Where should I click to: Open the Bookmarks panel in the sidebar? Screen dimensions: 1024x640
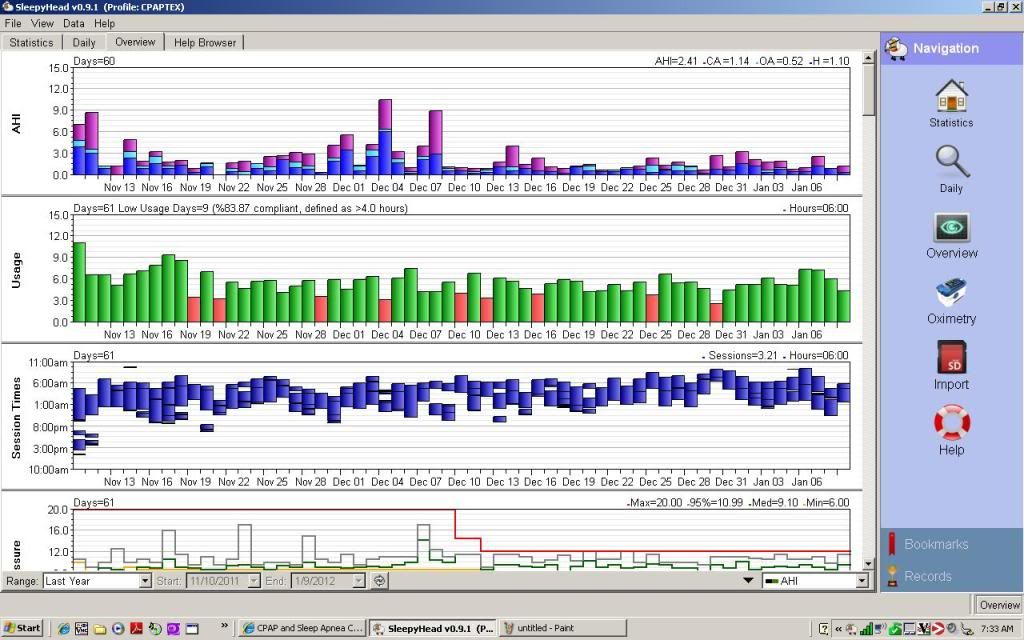coord(935,544)
